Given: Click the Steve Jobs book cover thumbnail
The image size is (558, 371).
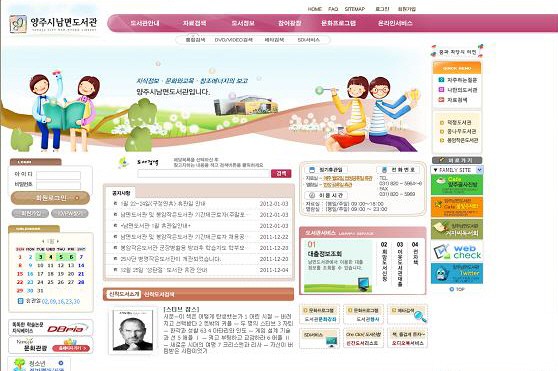Looking at the screenshot, I should pyautogui.click(x=133, y=330).
